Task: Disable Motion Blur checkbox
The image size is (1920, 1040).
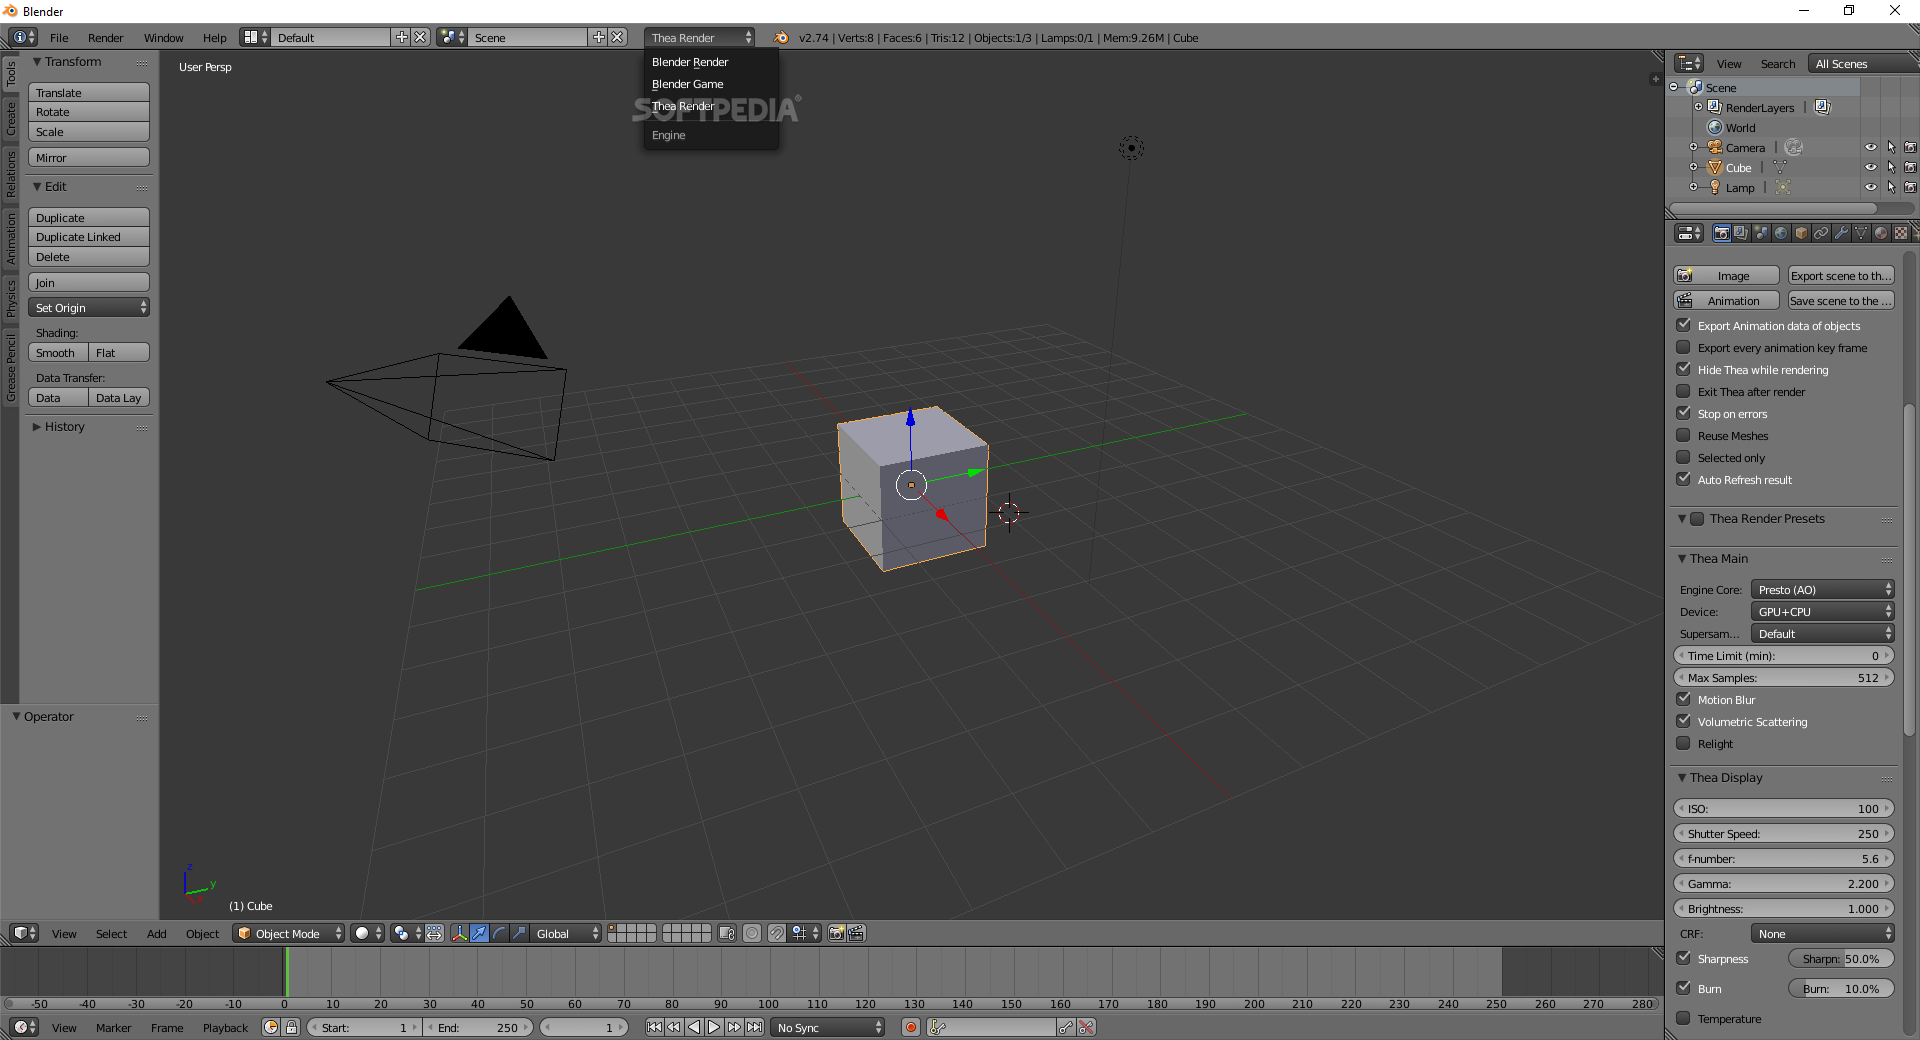Action: click(1683, 699)
